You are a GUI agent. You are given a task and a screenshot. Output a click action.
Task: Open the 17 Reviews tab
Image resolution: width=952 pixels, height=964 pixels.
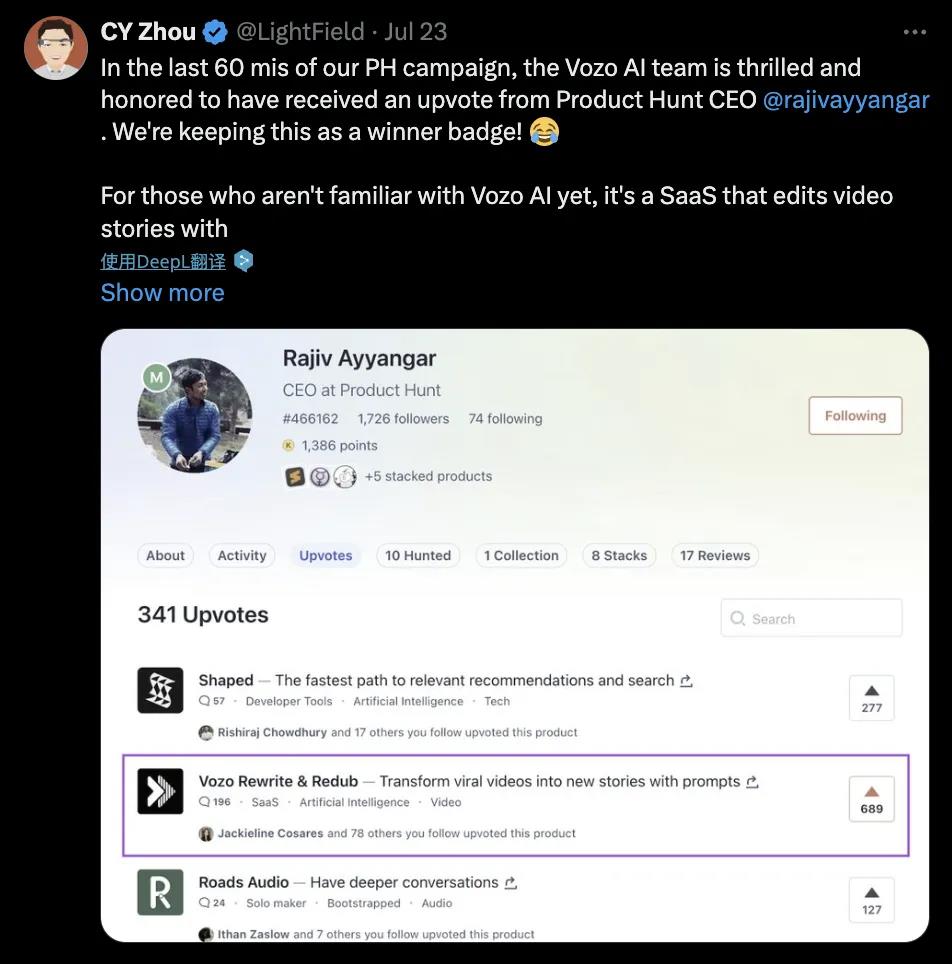tap(714, 556)
